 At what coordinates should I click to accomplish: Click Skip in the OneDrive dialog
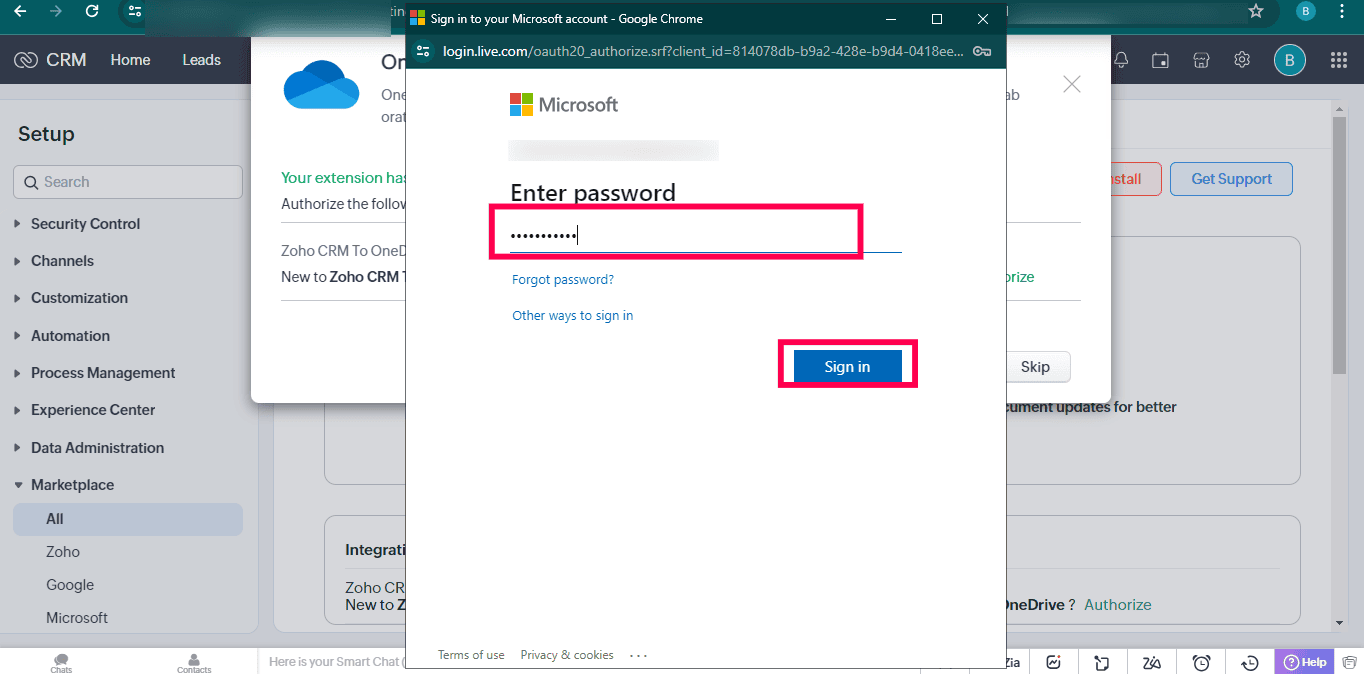tap(1035, 367)
